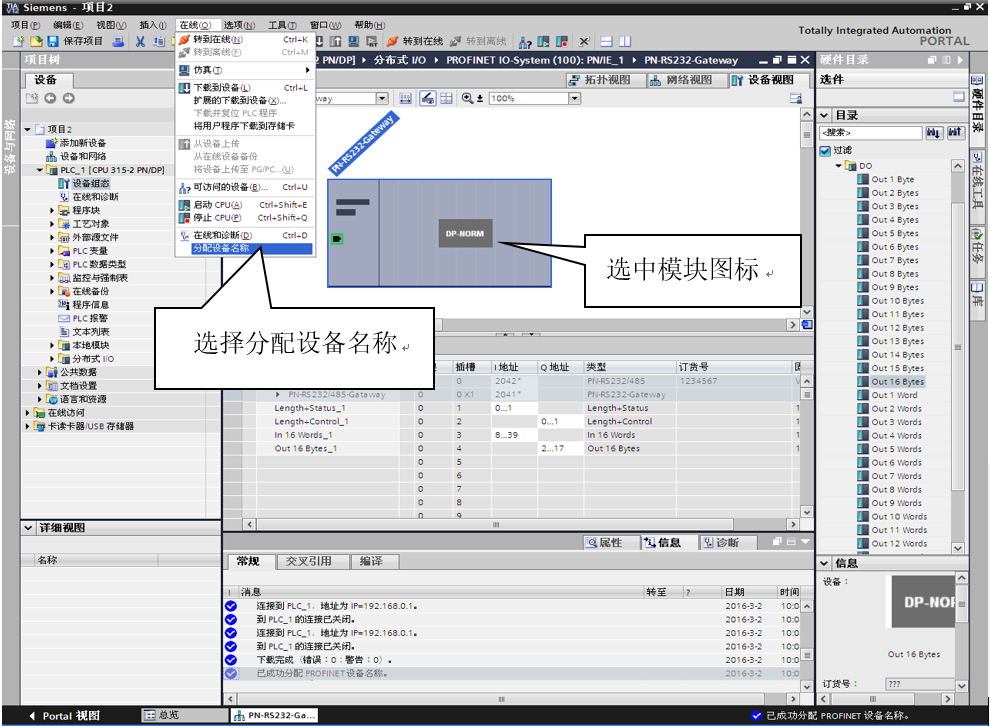
Task: Click the 转到在线 plug icon in toolbar
Action: [392, 42]
